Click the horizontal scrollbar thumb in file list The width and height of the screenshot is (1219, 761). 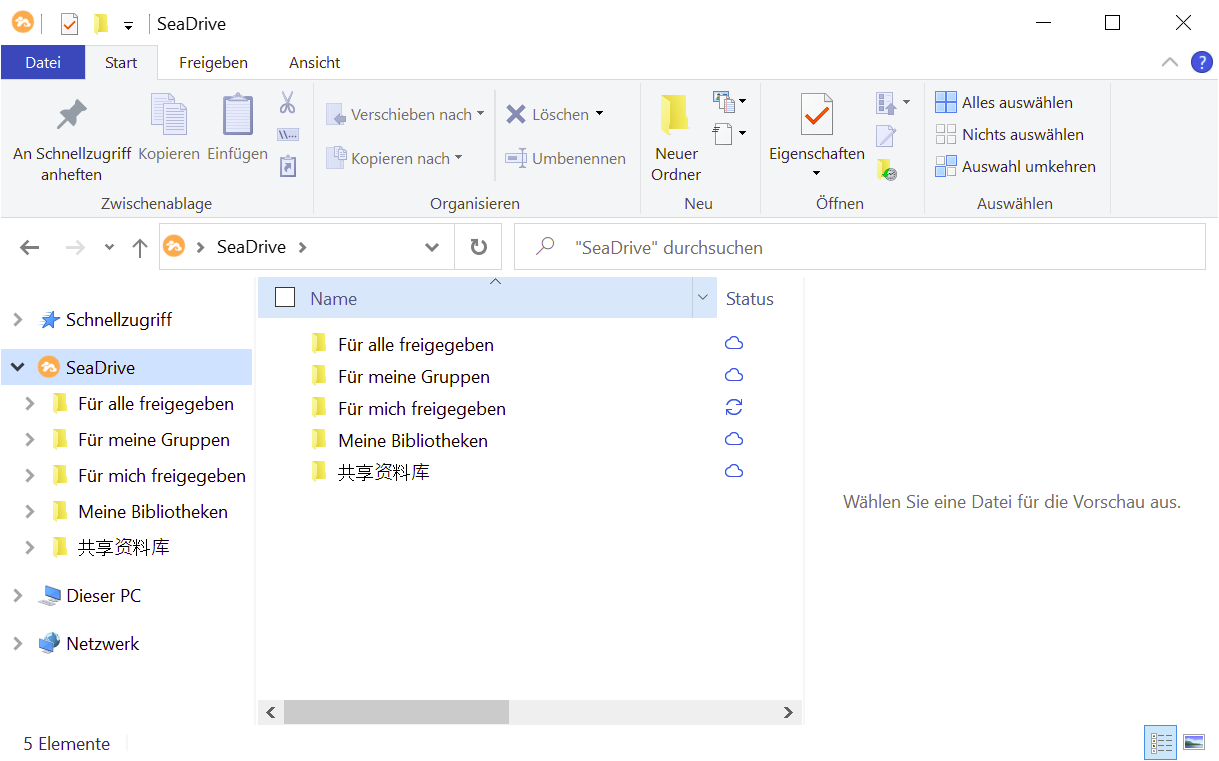click(x=396, y=712)
